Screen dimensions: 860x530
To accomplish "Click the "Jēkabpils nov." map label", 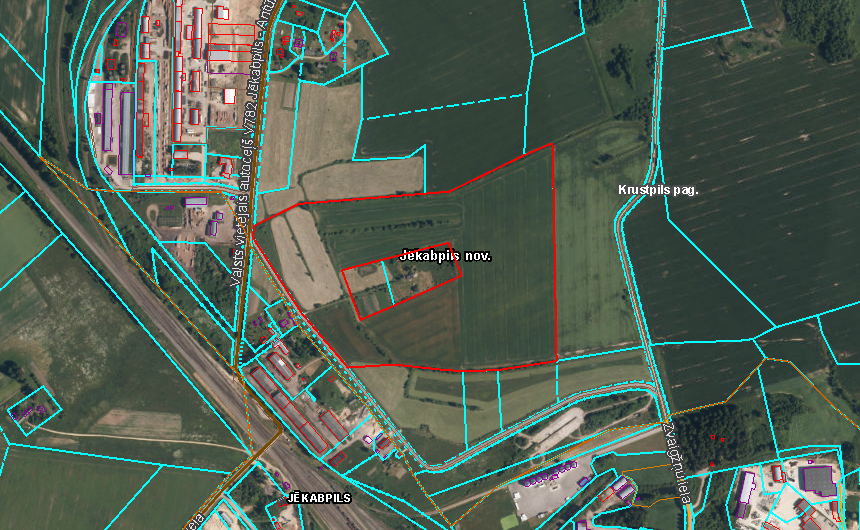I will (x=445, y=256).
